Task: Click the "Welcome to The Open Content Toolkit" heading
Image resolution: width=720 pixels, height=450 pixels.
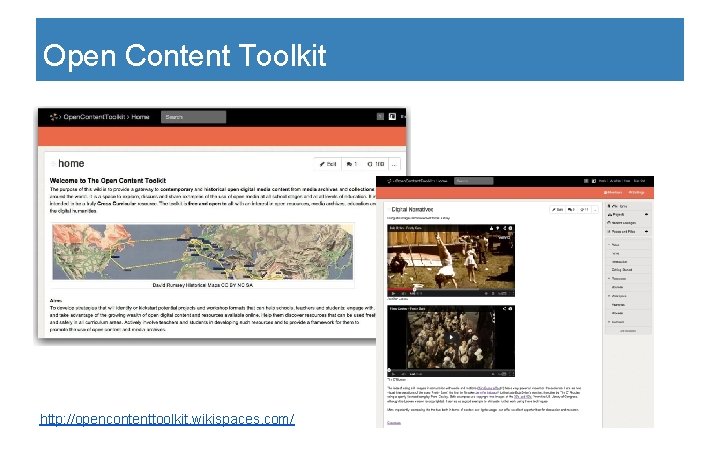Action: point(108,180)
